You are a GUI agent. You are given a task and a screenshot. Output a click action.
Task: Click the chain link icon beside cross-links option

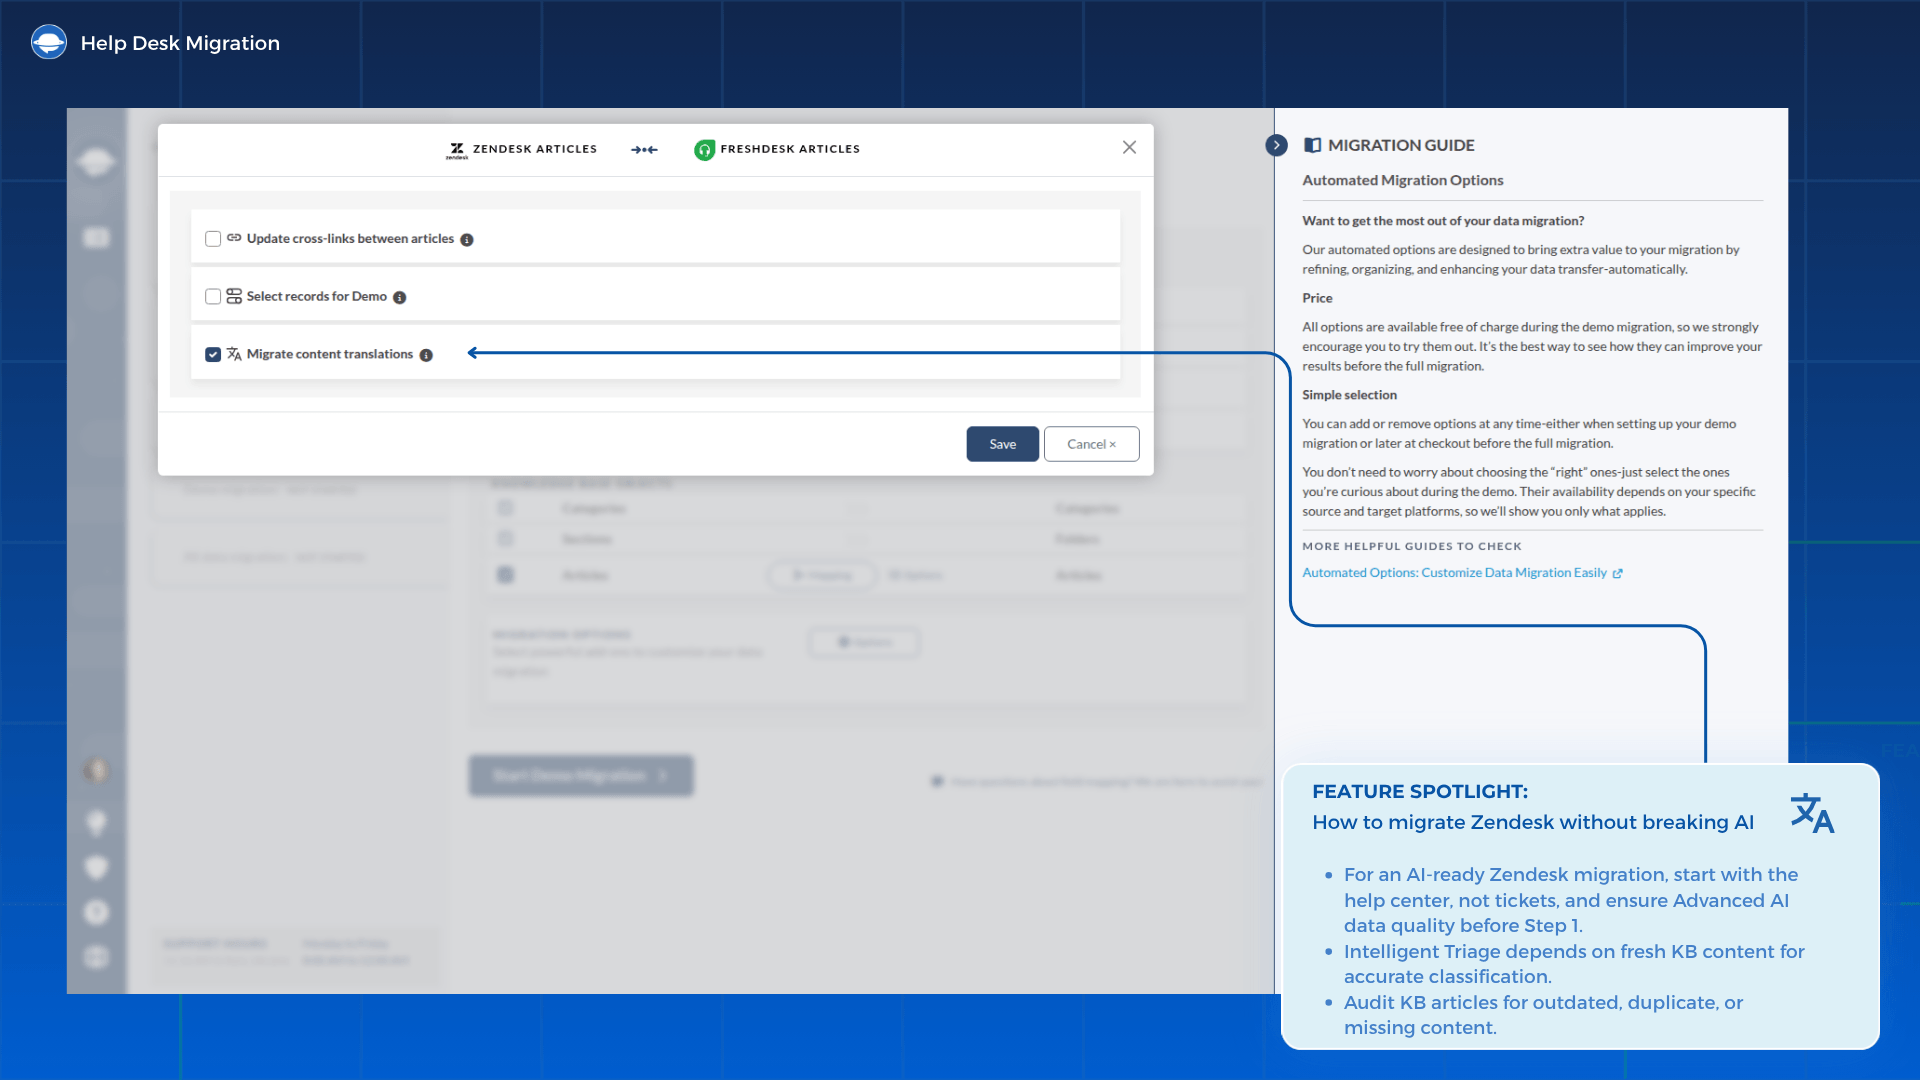pos(234,238)
